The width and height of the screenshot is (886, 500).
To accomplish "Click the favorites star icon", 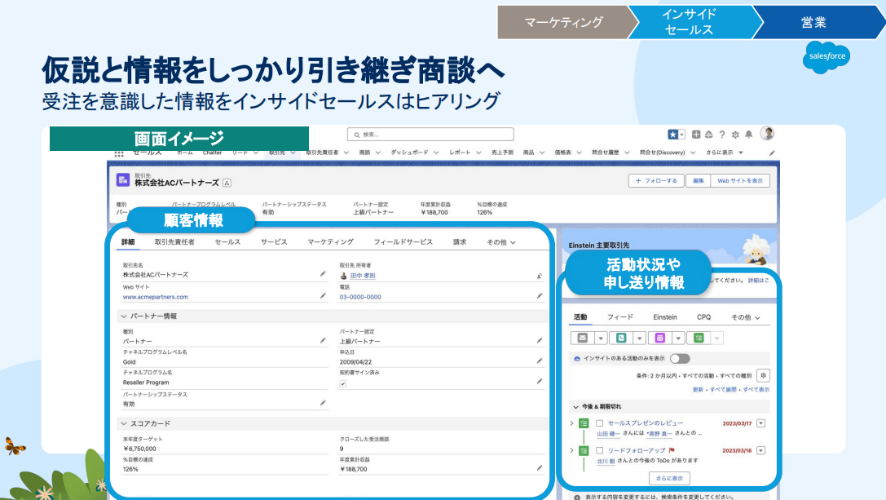I will 672,134.
